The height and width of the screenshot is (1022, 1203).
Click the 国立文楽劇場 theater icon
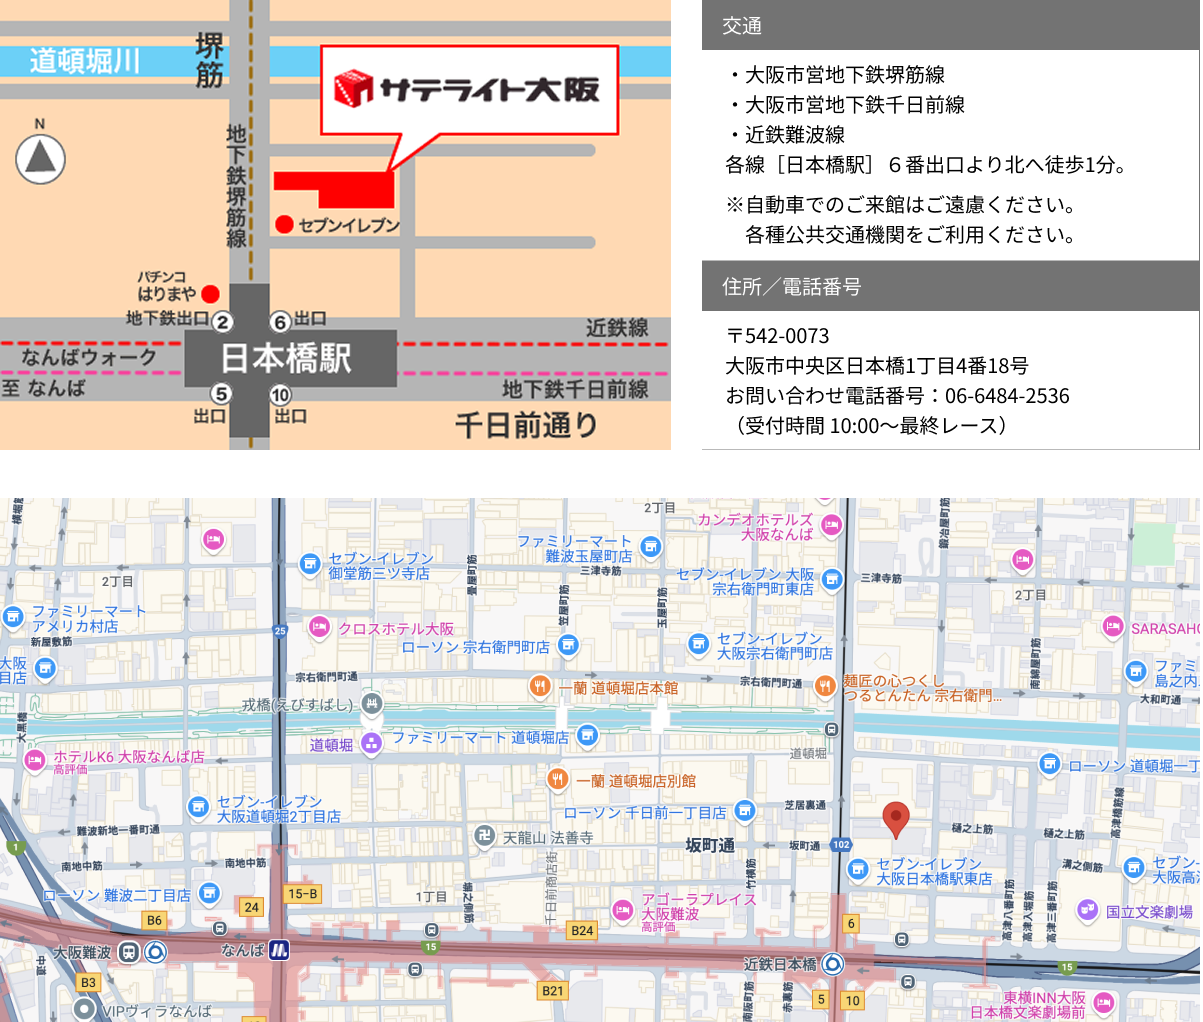pyautogui.click(x=1088, y=911)
